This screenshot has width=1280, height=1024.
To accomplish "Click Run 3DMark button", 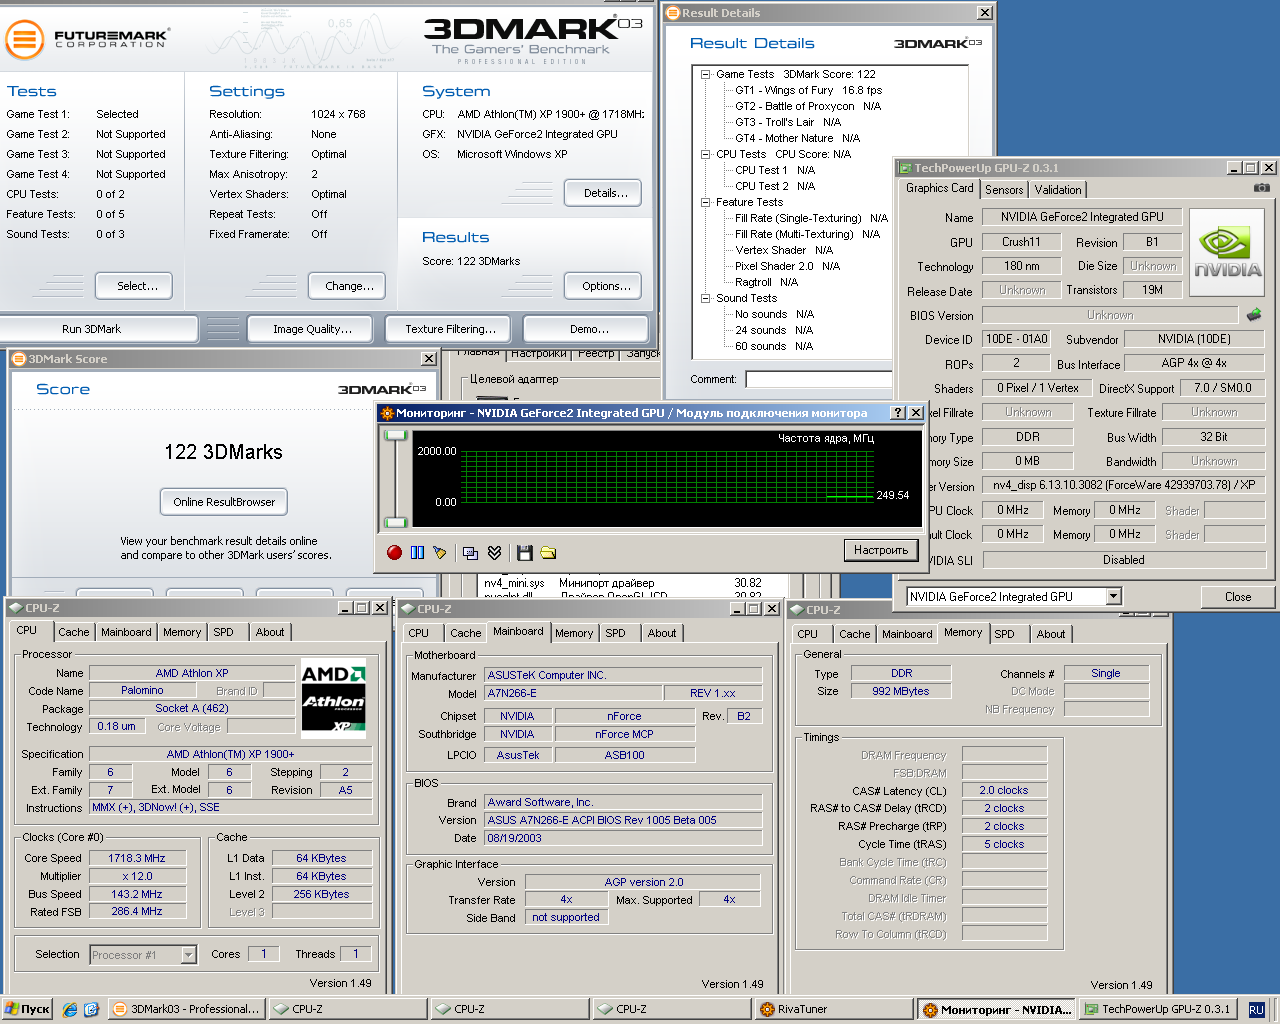I will 99,329.
